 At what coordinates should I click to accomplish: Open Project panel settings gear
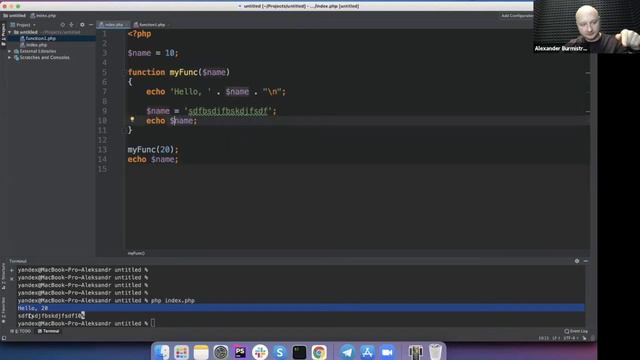82,25
